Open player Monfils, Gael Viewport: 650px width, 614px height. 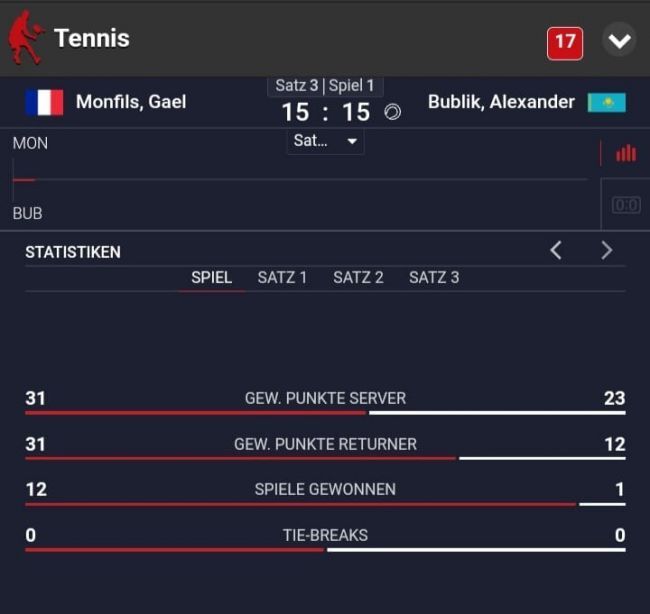pos(131,102)
